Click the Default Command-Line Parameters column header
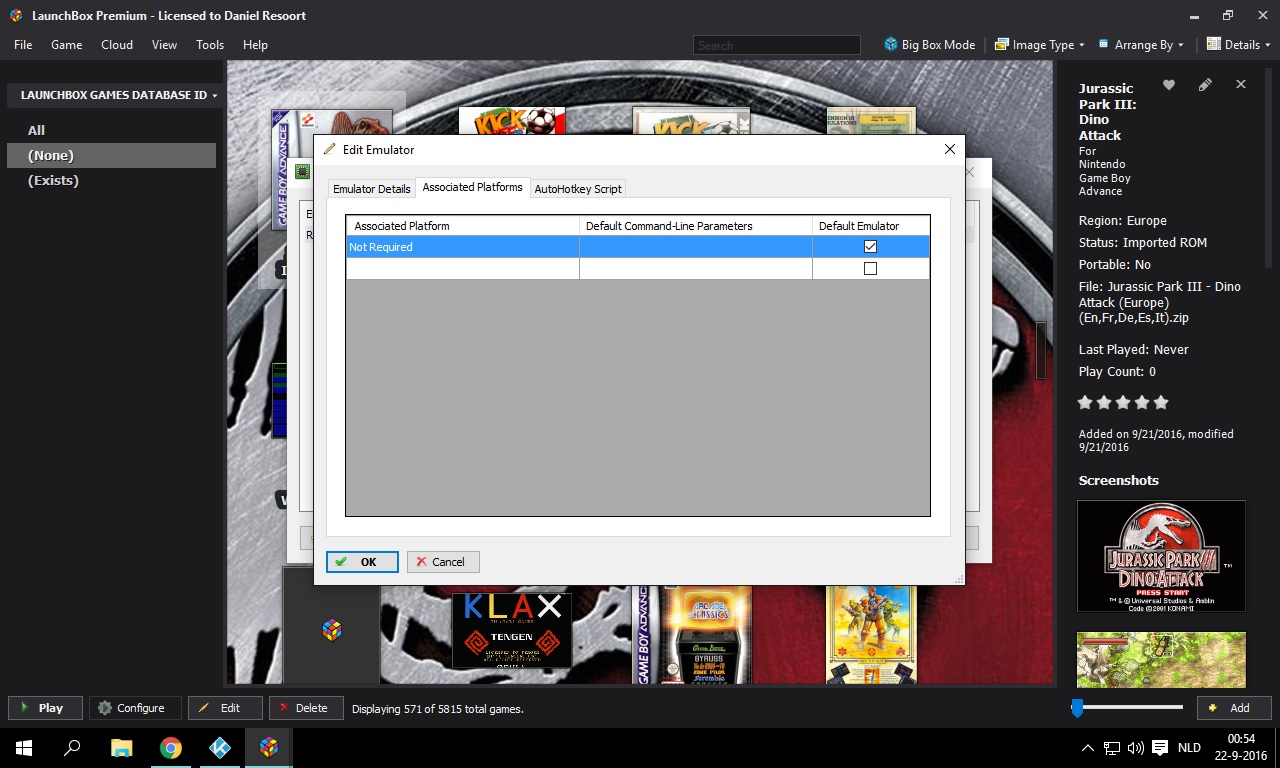The height and width of the screenshot is (768, 1280). coord(696,226)
